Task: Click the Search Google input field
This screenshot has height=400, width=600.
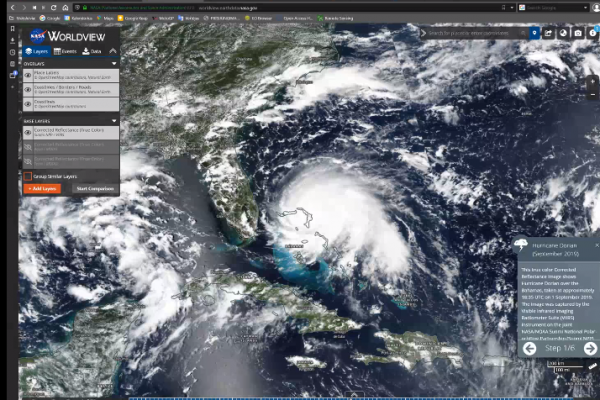Action: point(554,8)
